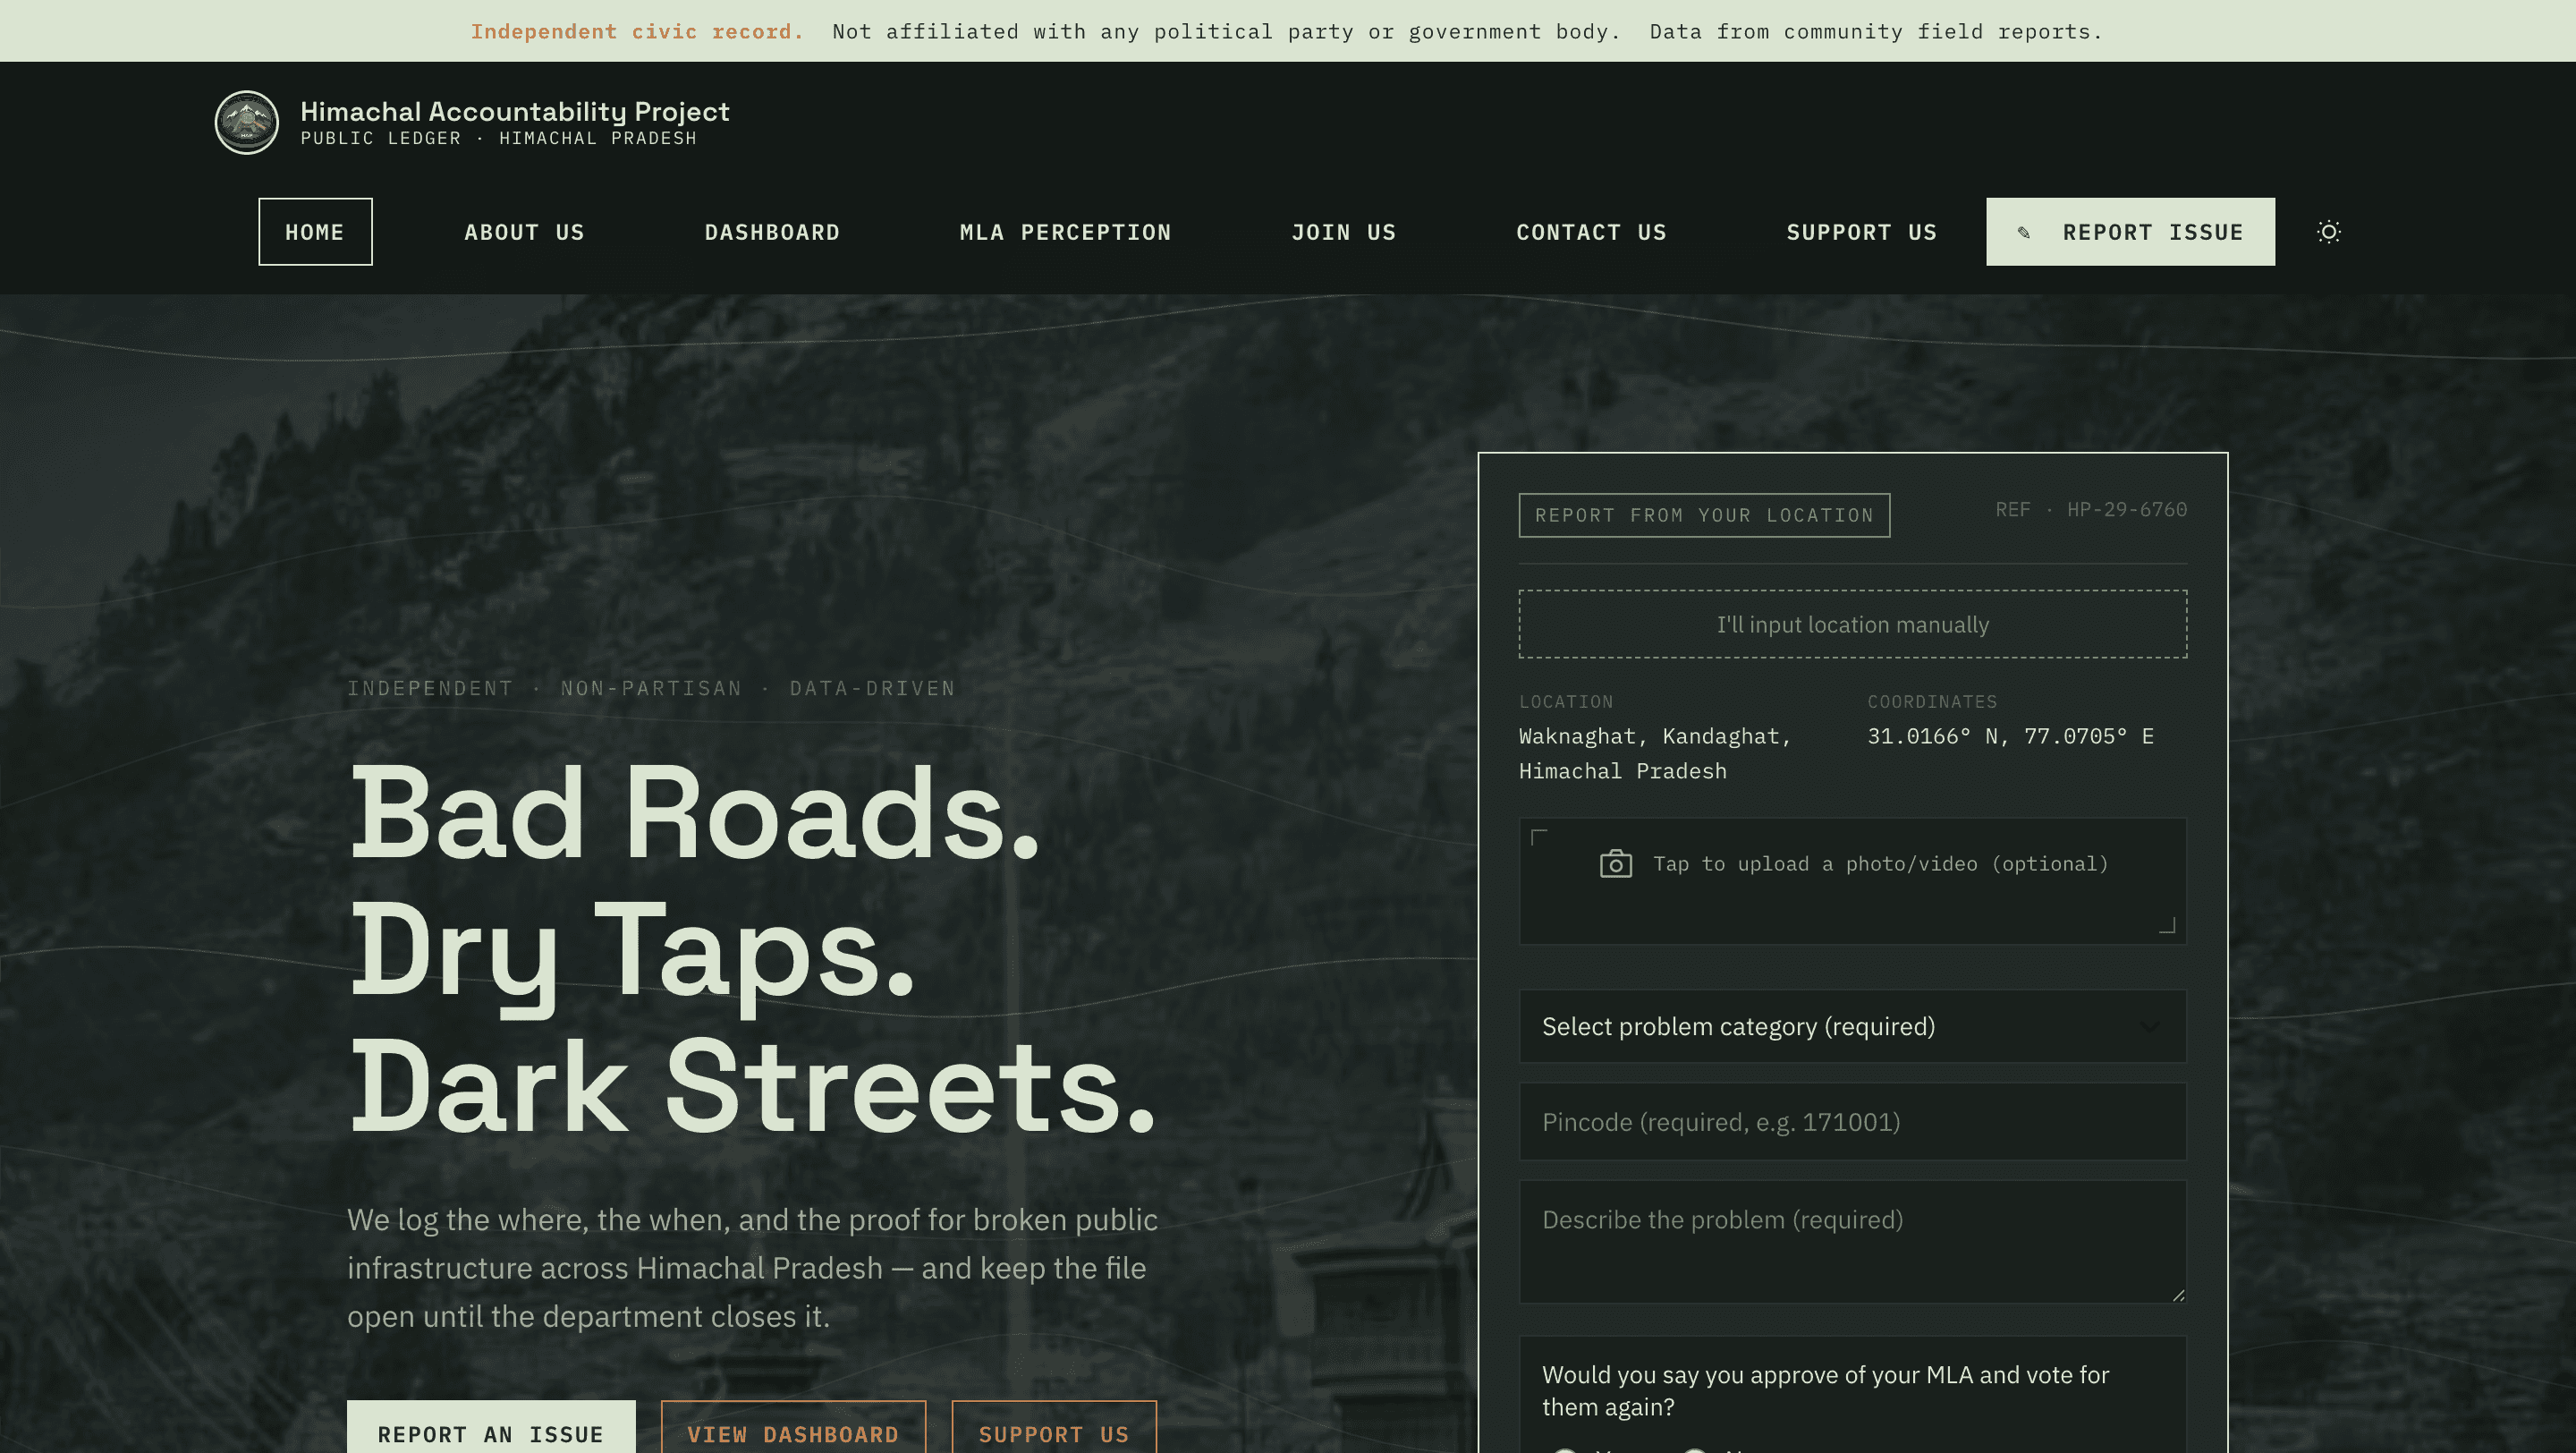Click the location "Waknaghat, Kandaghat, Himachal Pradesh"
Screen dimensions: 2576x1453
click(x=1655, y=754)
